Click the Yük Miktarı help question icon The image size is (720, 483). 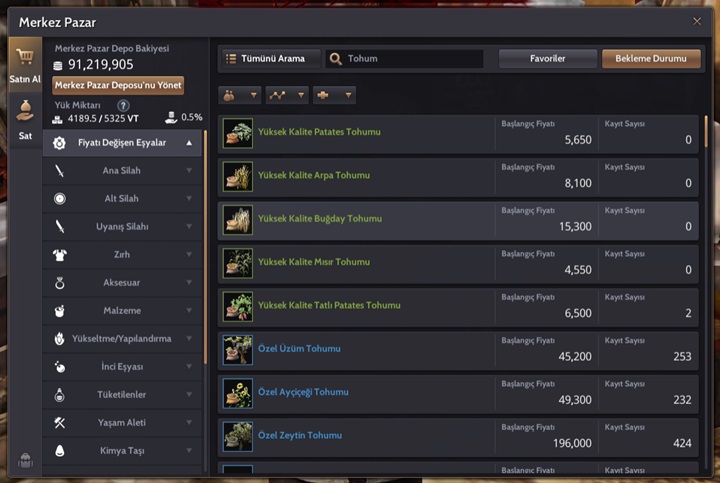click(123, 106)
